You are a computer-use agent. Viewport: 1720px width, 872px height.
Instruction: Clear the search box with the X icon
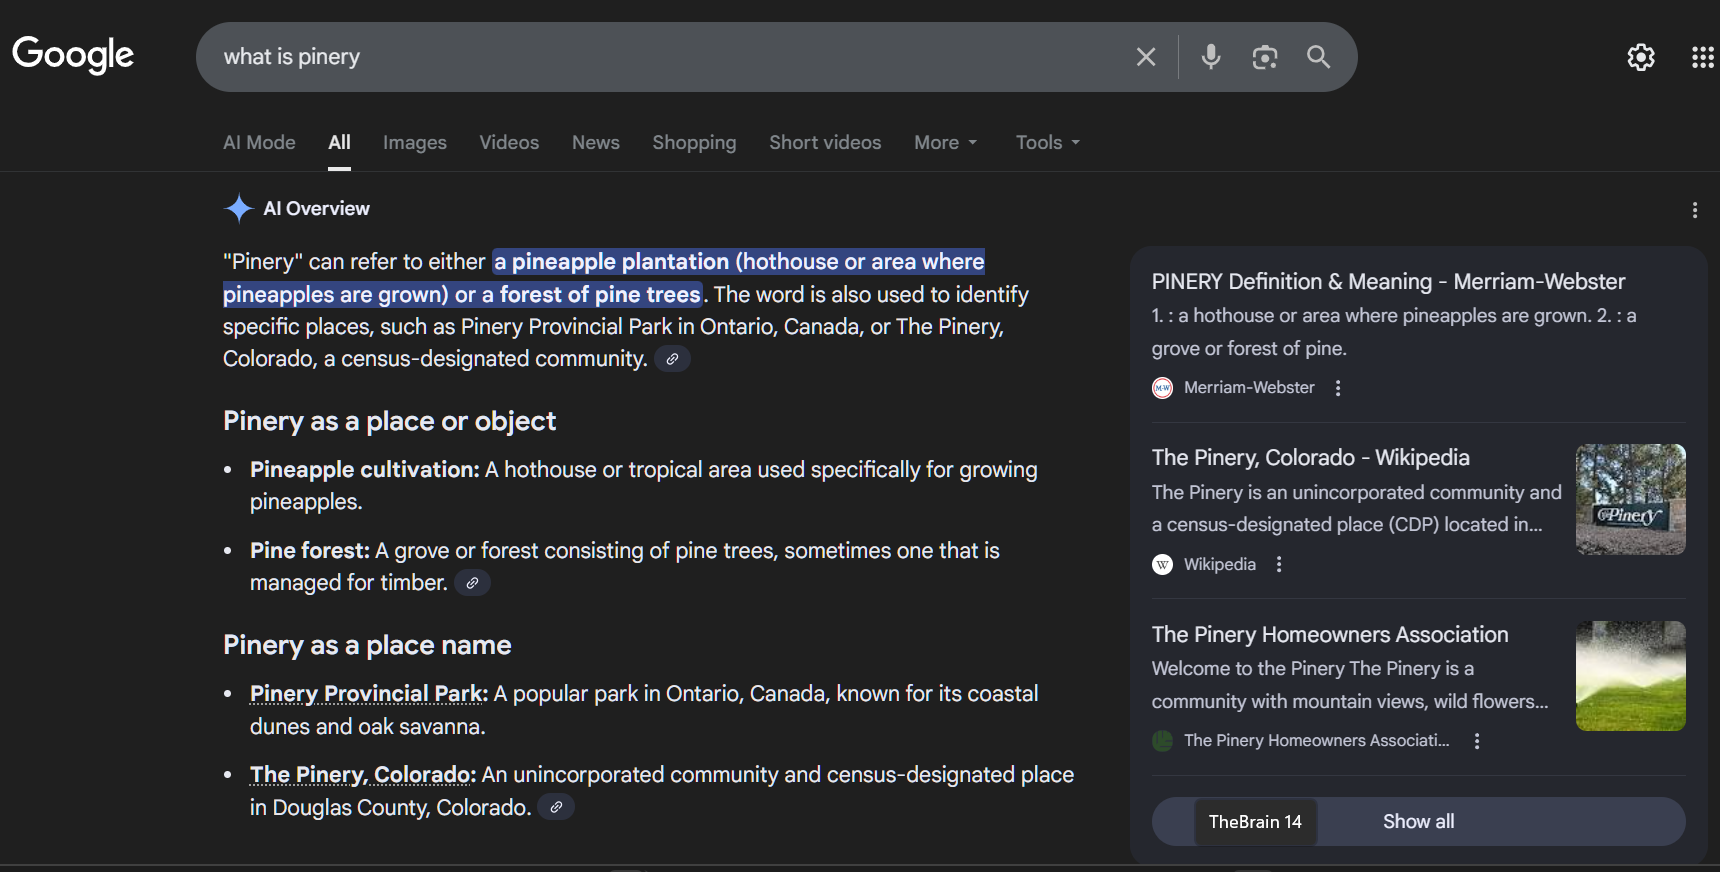pyautogui.click(x=1146, y=57)
